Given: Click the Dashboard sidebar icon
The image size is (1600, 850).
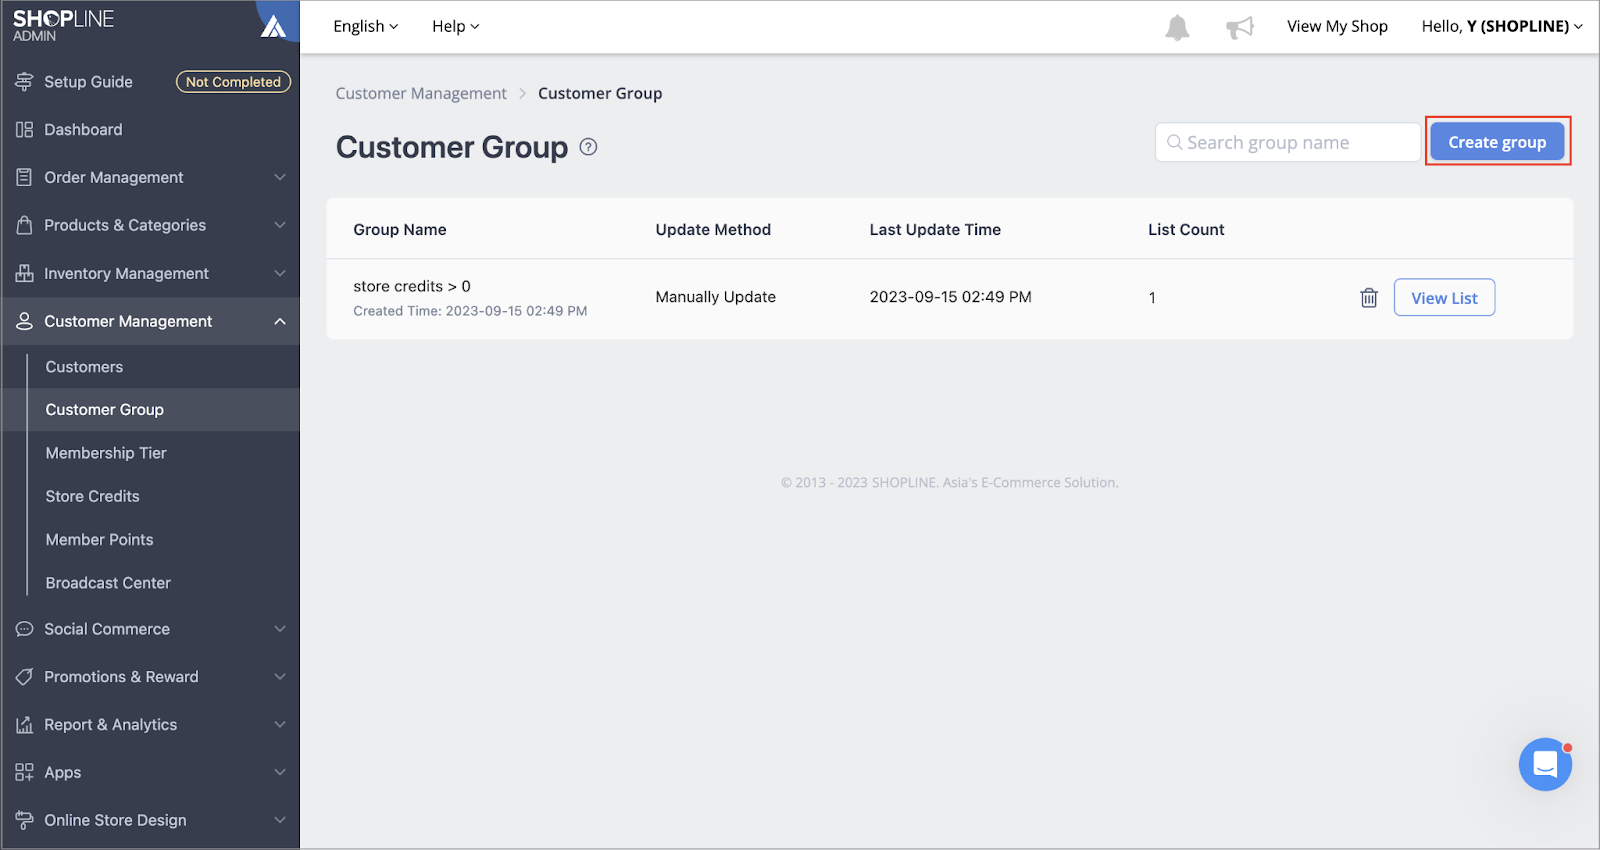Looking at the screenshot, I should click(24, 130).
